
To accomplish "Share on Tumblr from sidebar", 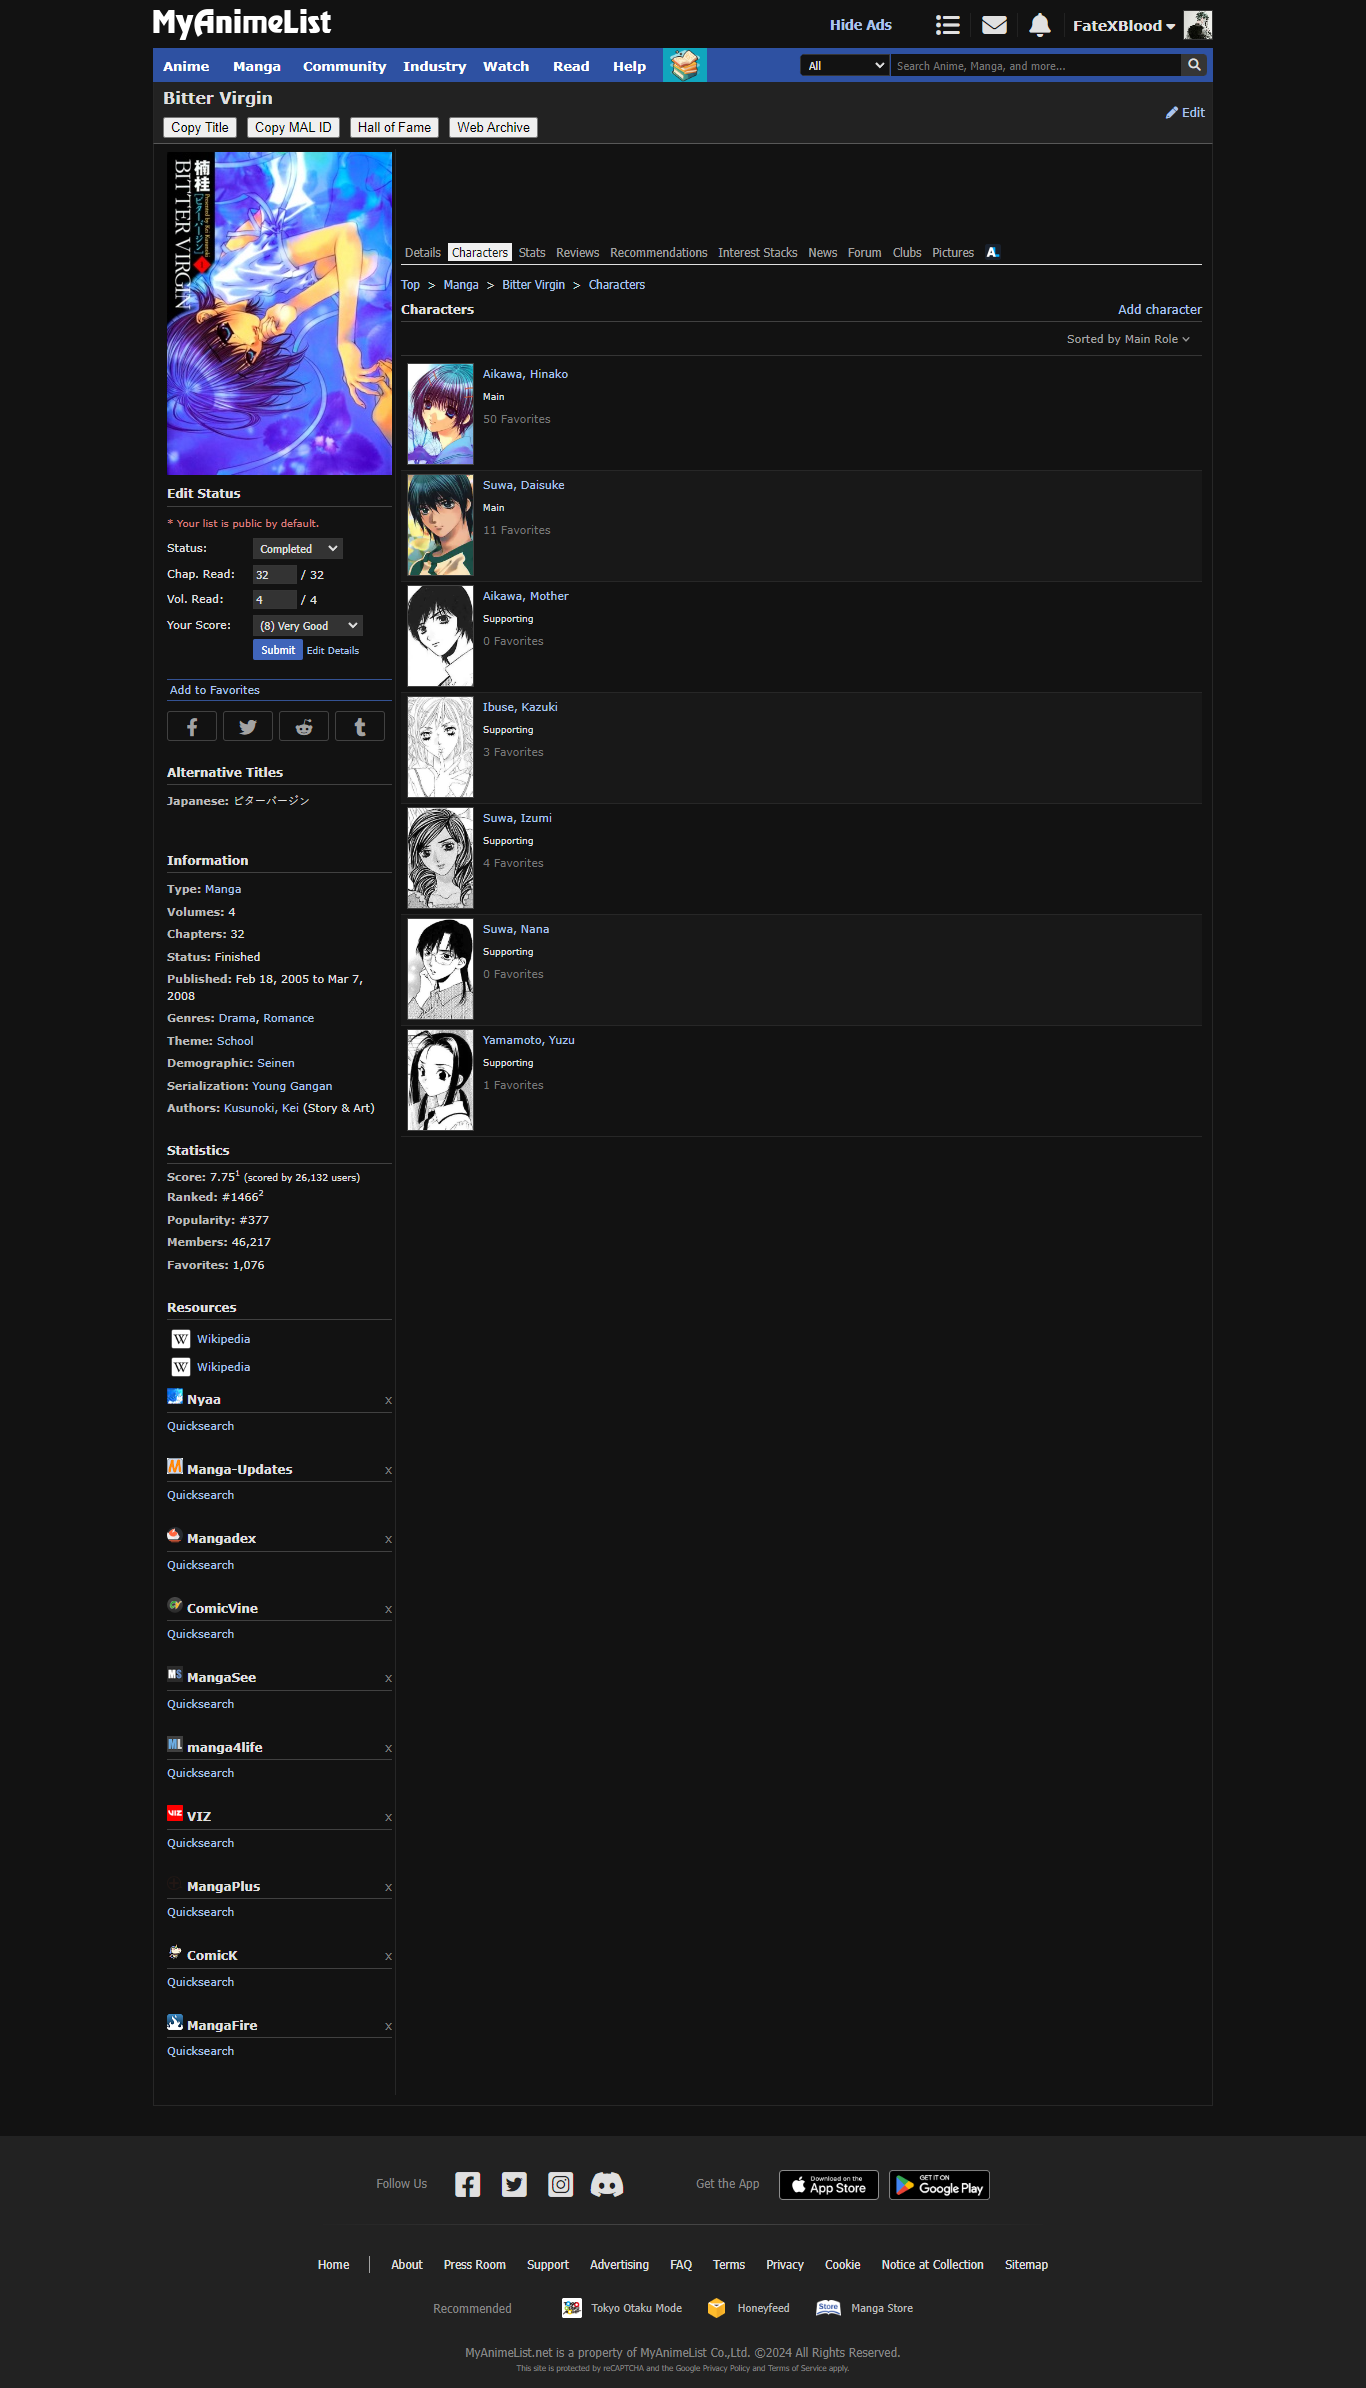I will pyautogui.click(x=360, y=727).
